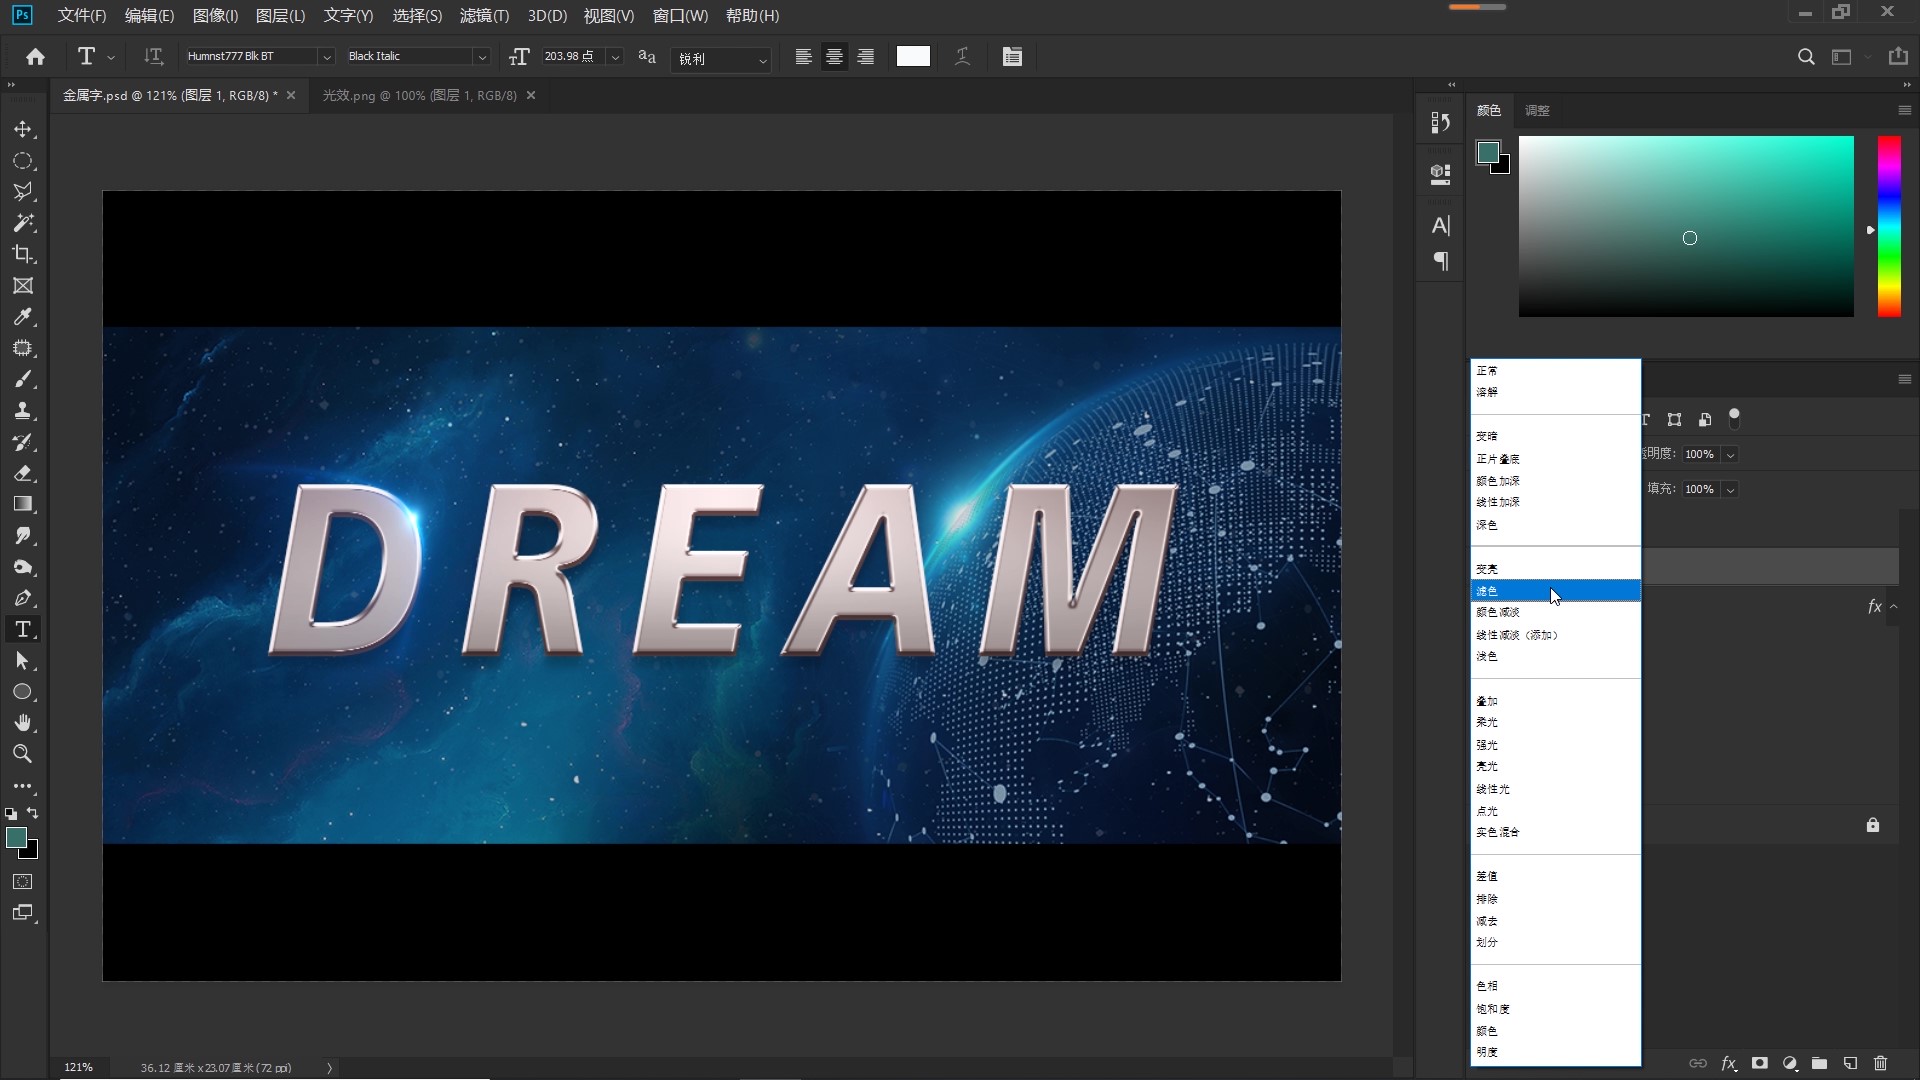Choose 正片叠底 blend mode
1920x1080 pixels.
(1498, 459)
